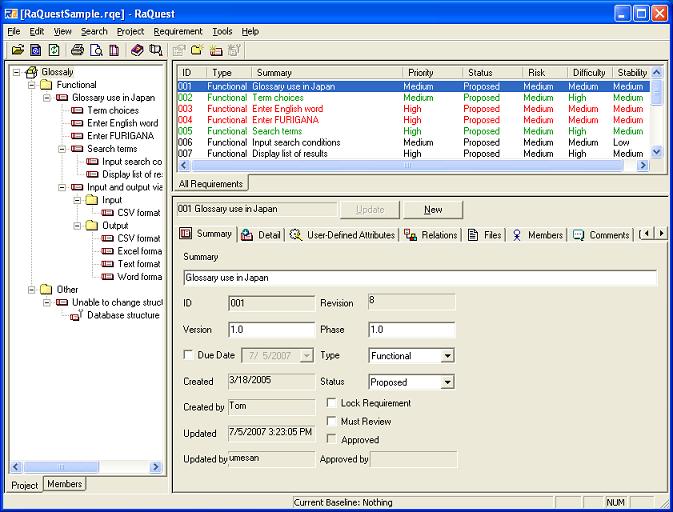This screenshot has height=512, width=673.
Task: Click the purple help book icon
Action: coord(137,50)
